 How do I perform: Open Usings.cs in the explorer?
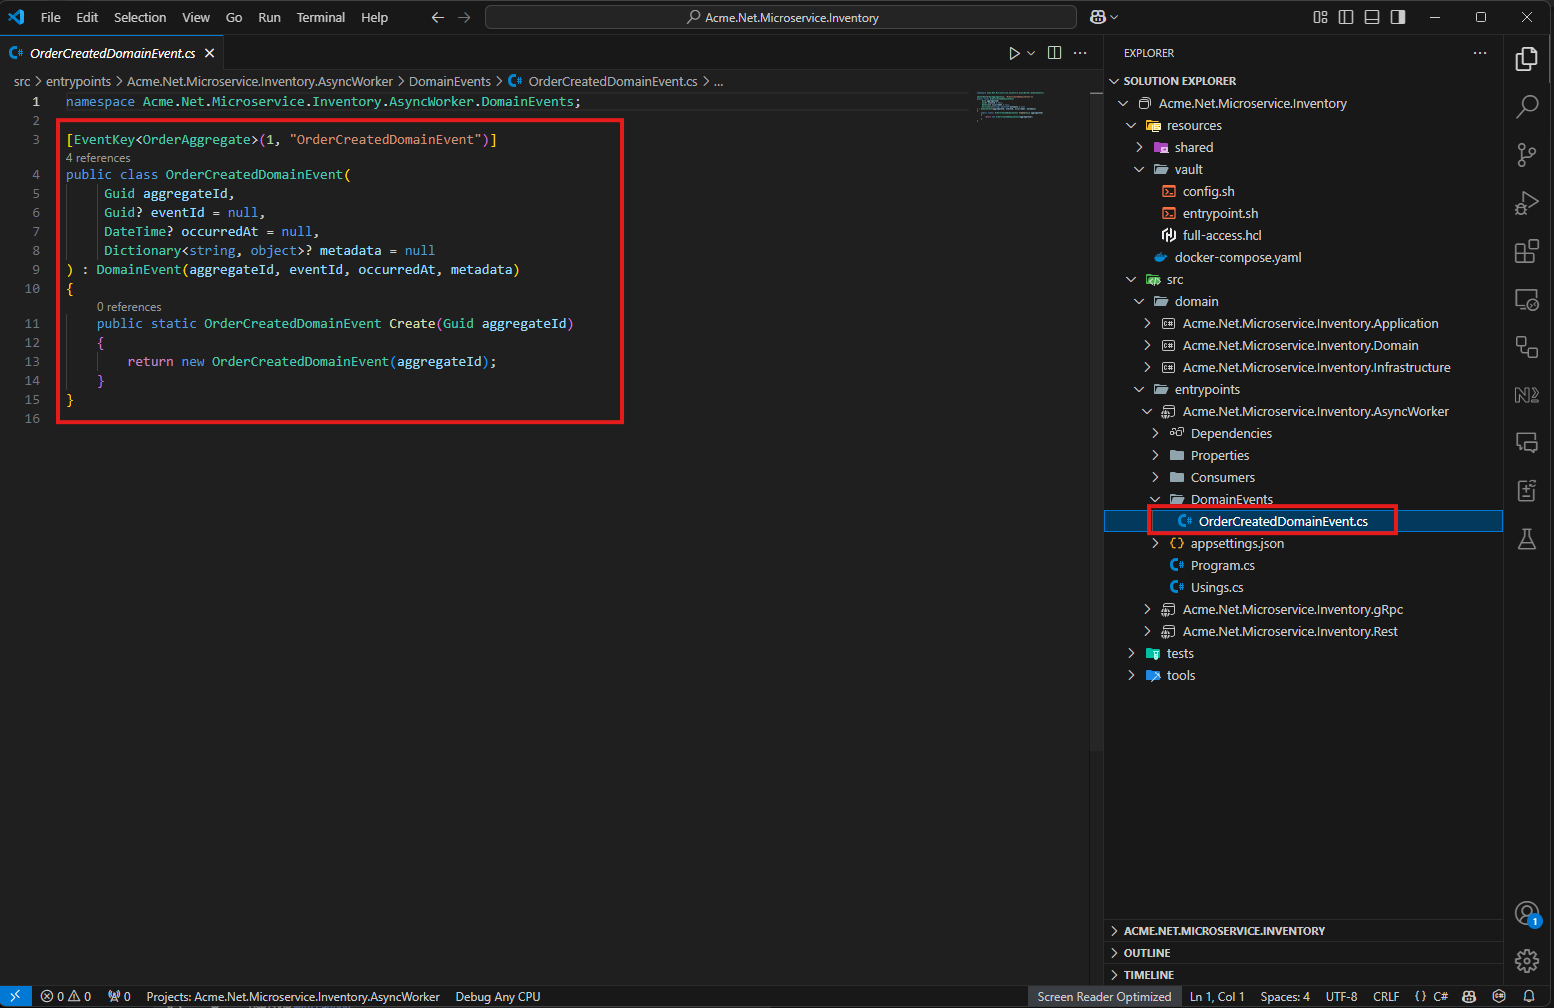click(1217, 587)
